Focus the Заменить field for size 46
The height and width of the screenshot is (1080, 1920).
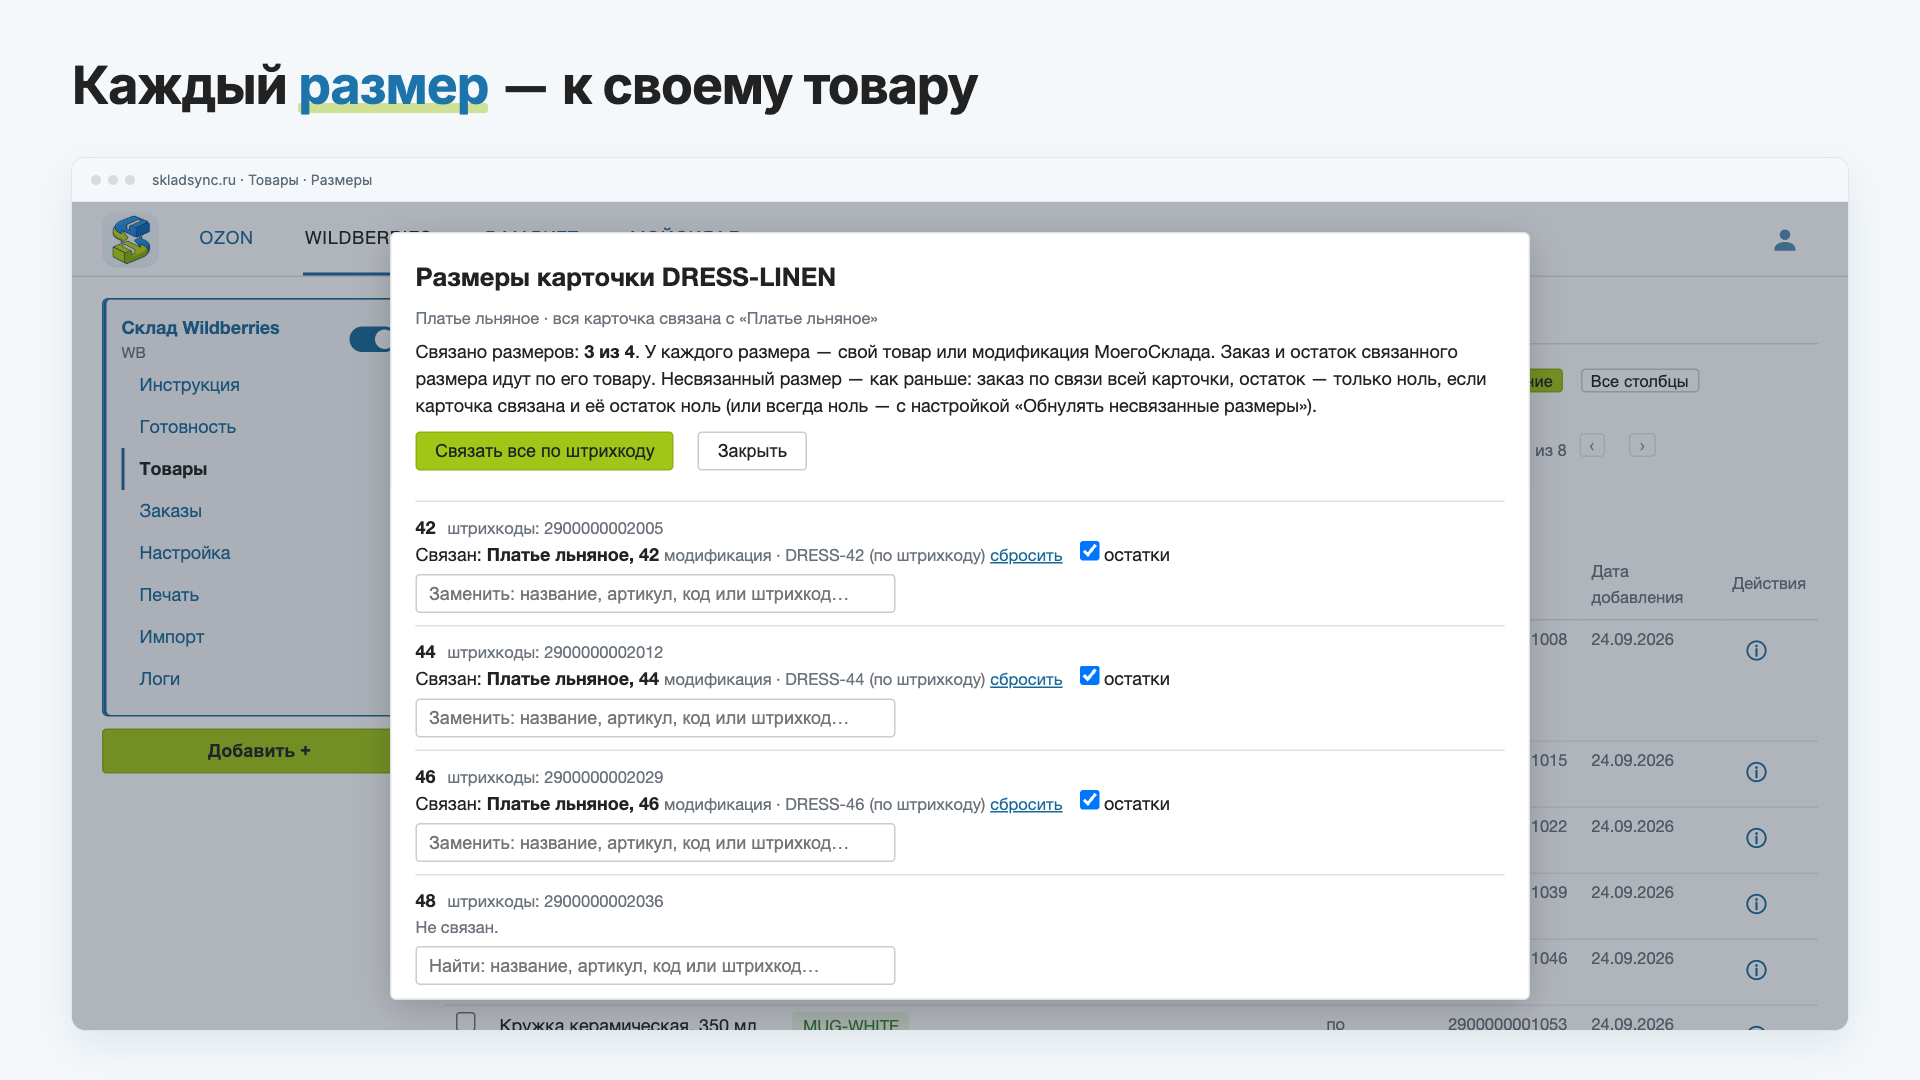click(655, 843)
